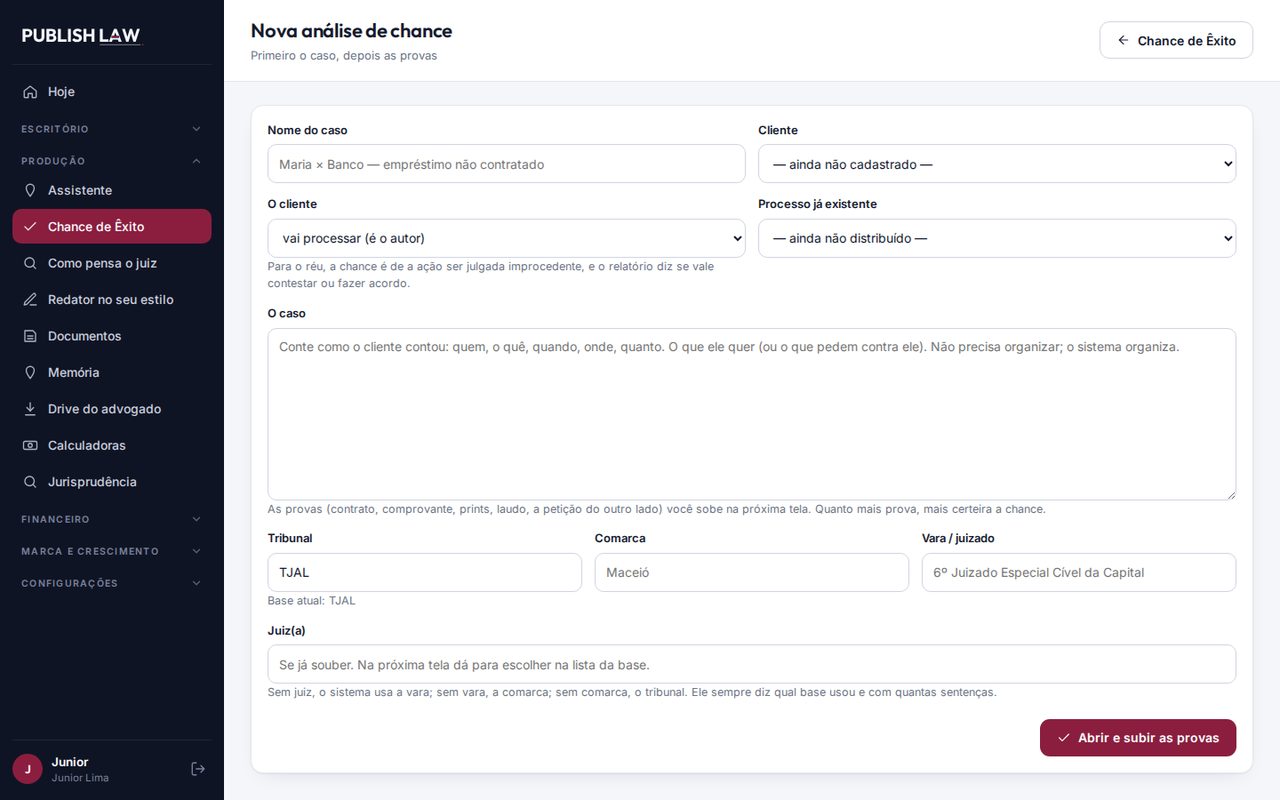Click the Documentos file icon
Viewport: 1280px width, 800px height.
point(30,336)
